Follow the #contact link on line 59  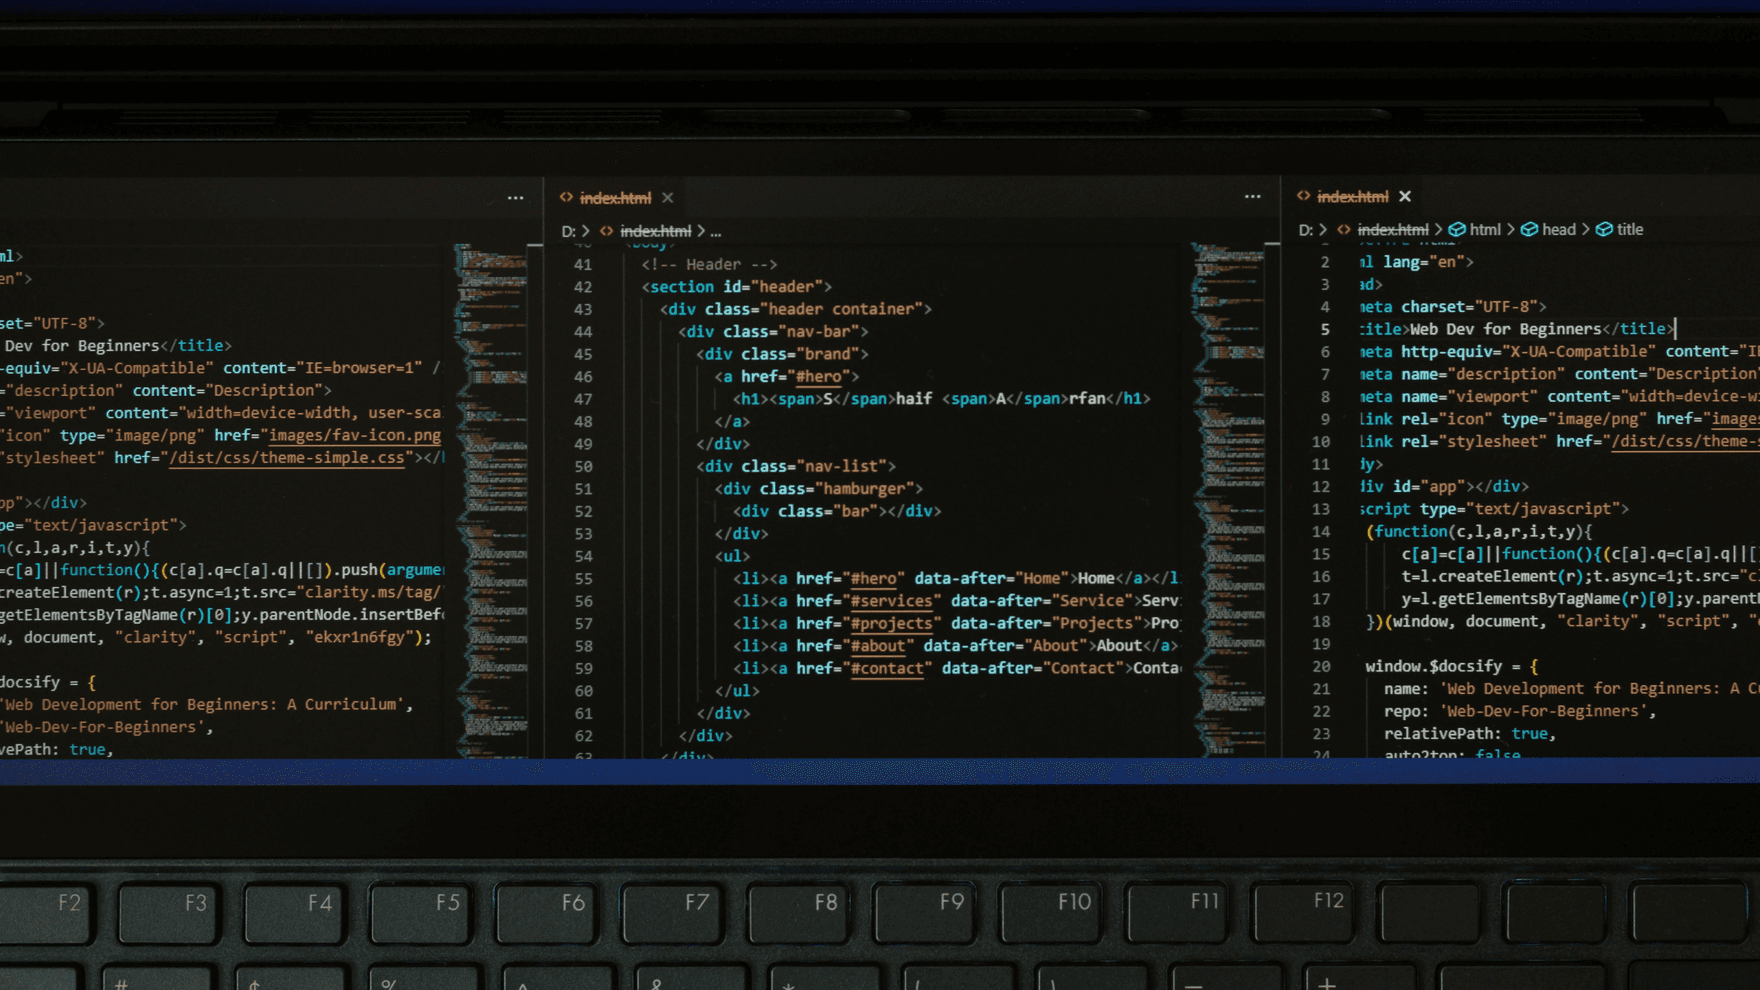click(887, 668)
